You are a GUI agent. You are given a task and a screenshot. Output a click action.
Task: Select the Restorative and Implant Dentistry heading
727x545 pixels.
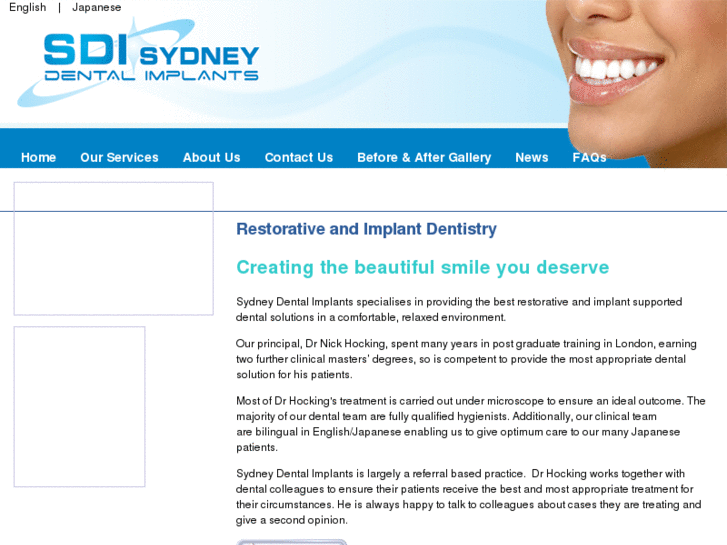tap(366, 229)
